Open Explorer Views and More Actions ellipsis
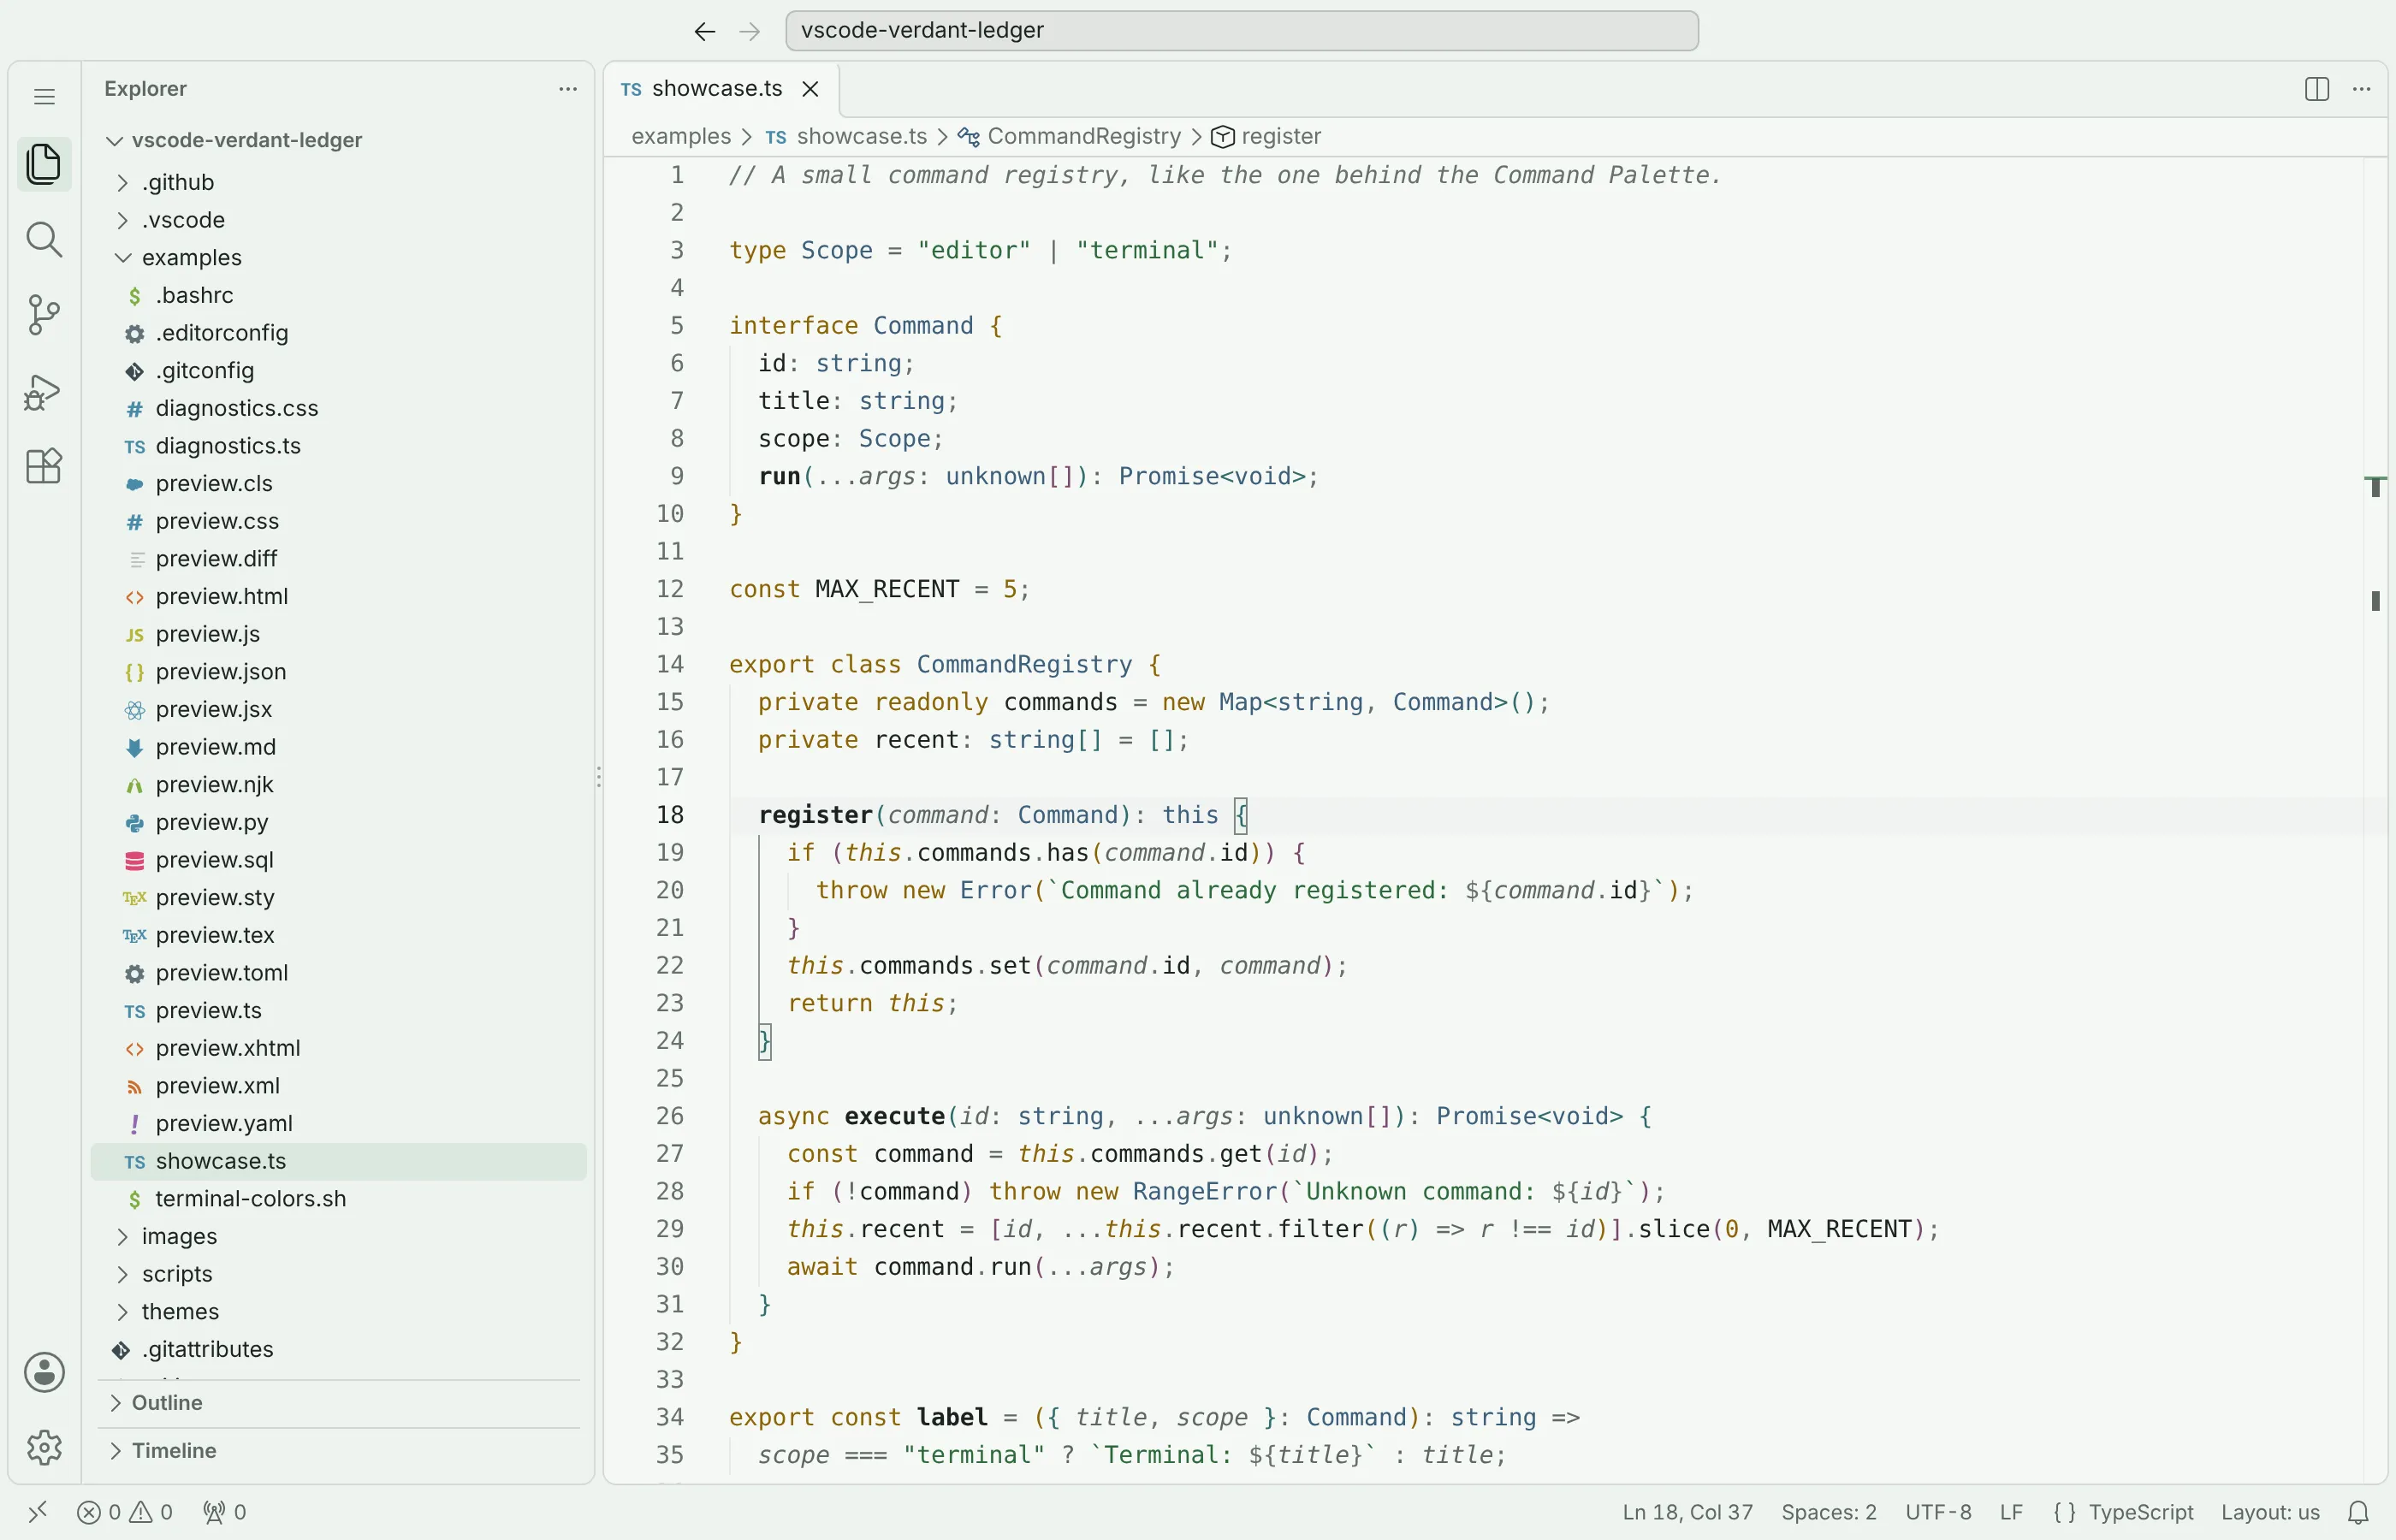 568,89
